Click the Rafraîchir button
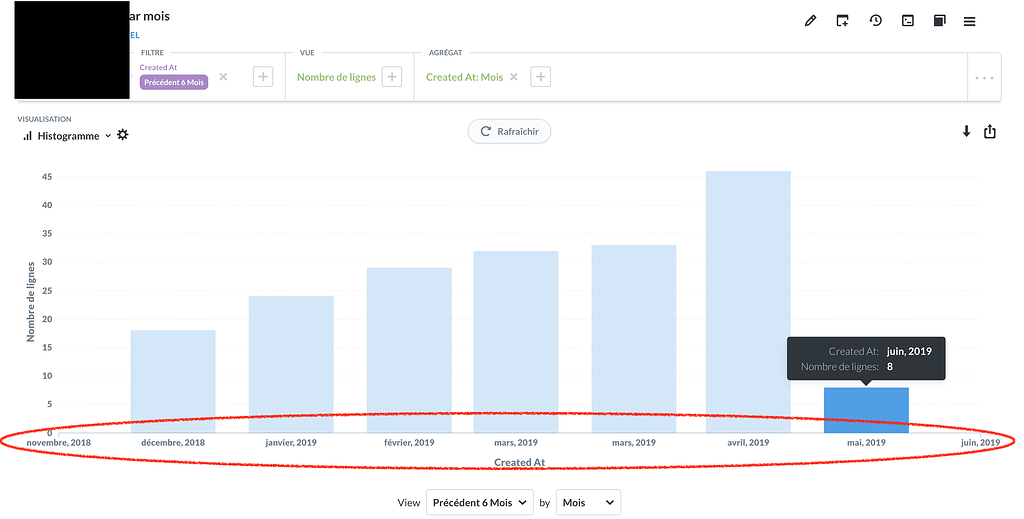 tap(509, 131)
